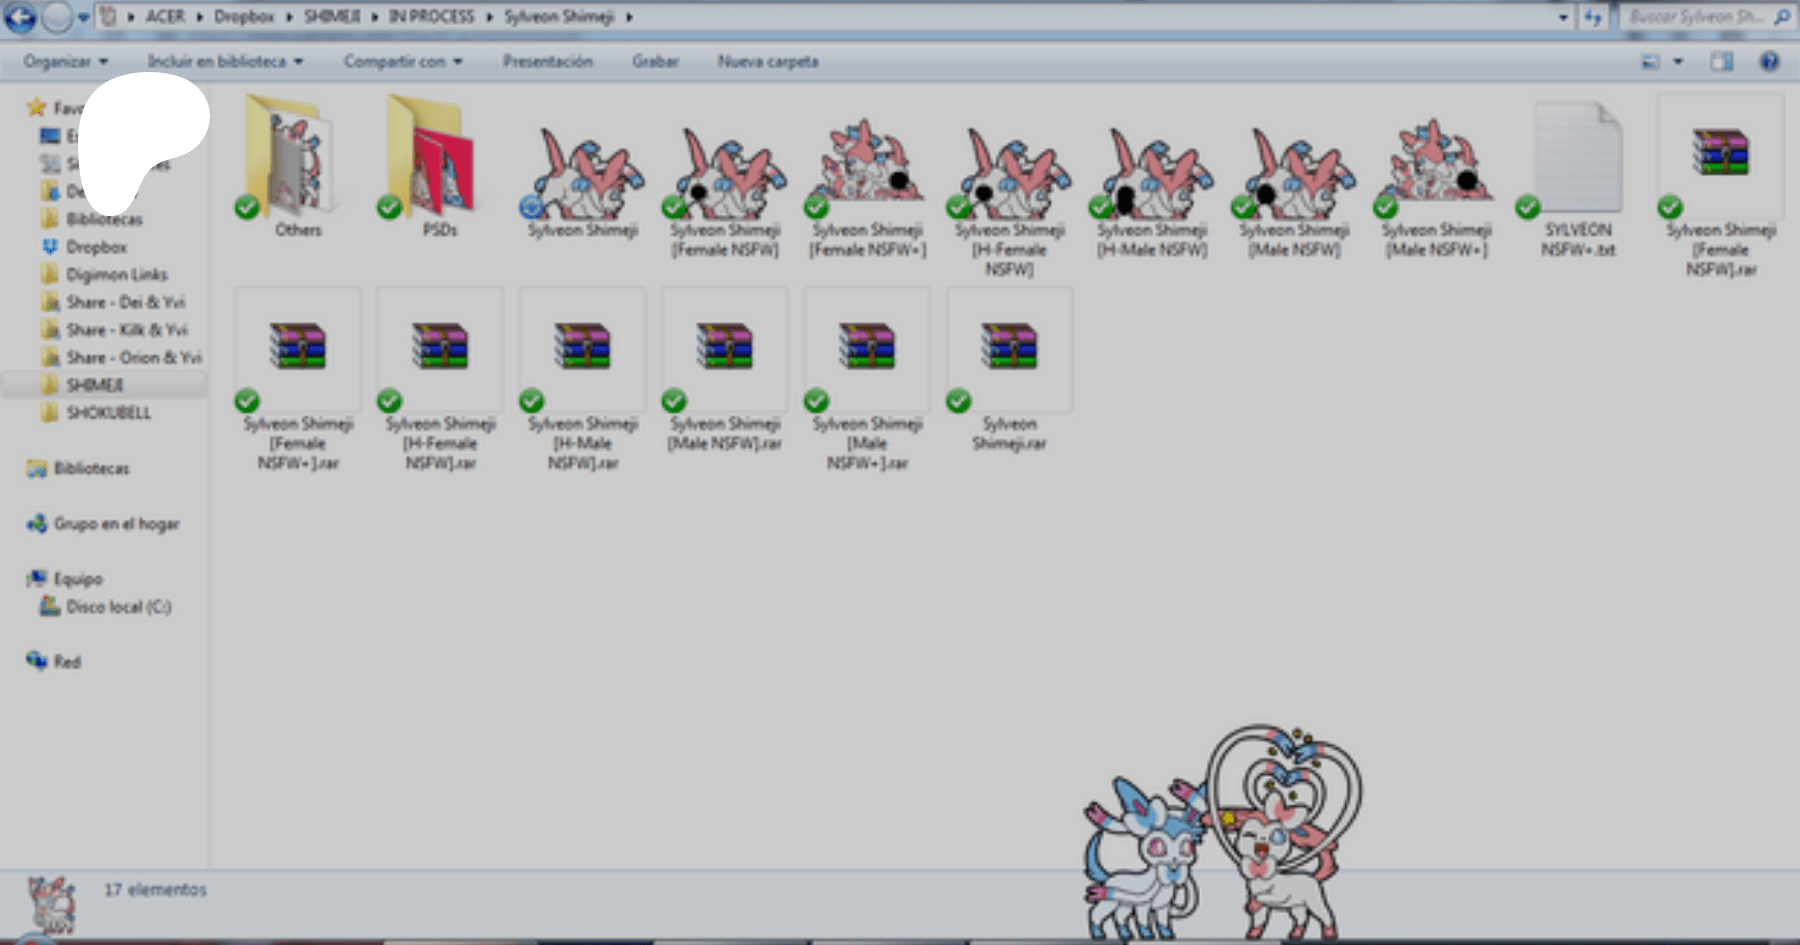Open the Incluir en biblioteca menu

click(x=225, y=62)
